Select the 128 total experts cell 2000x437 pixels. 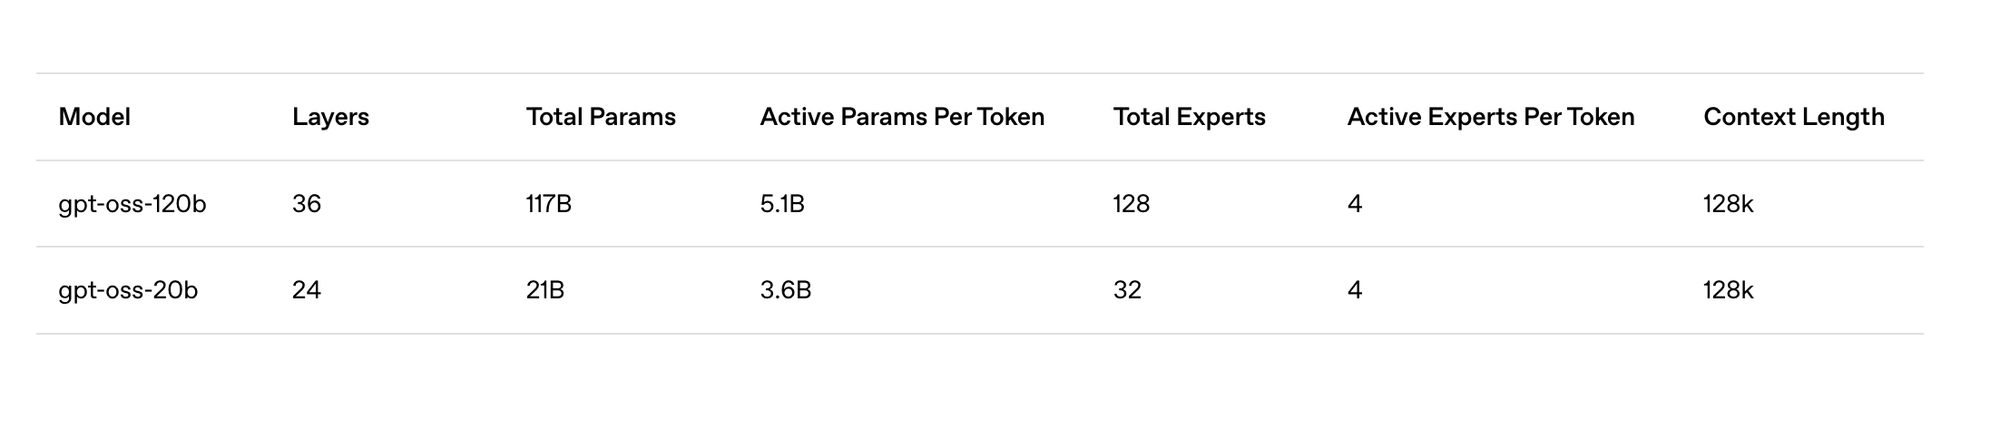1131,204
